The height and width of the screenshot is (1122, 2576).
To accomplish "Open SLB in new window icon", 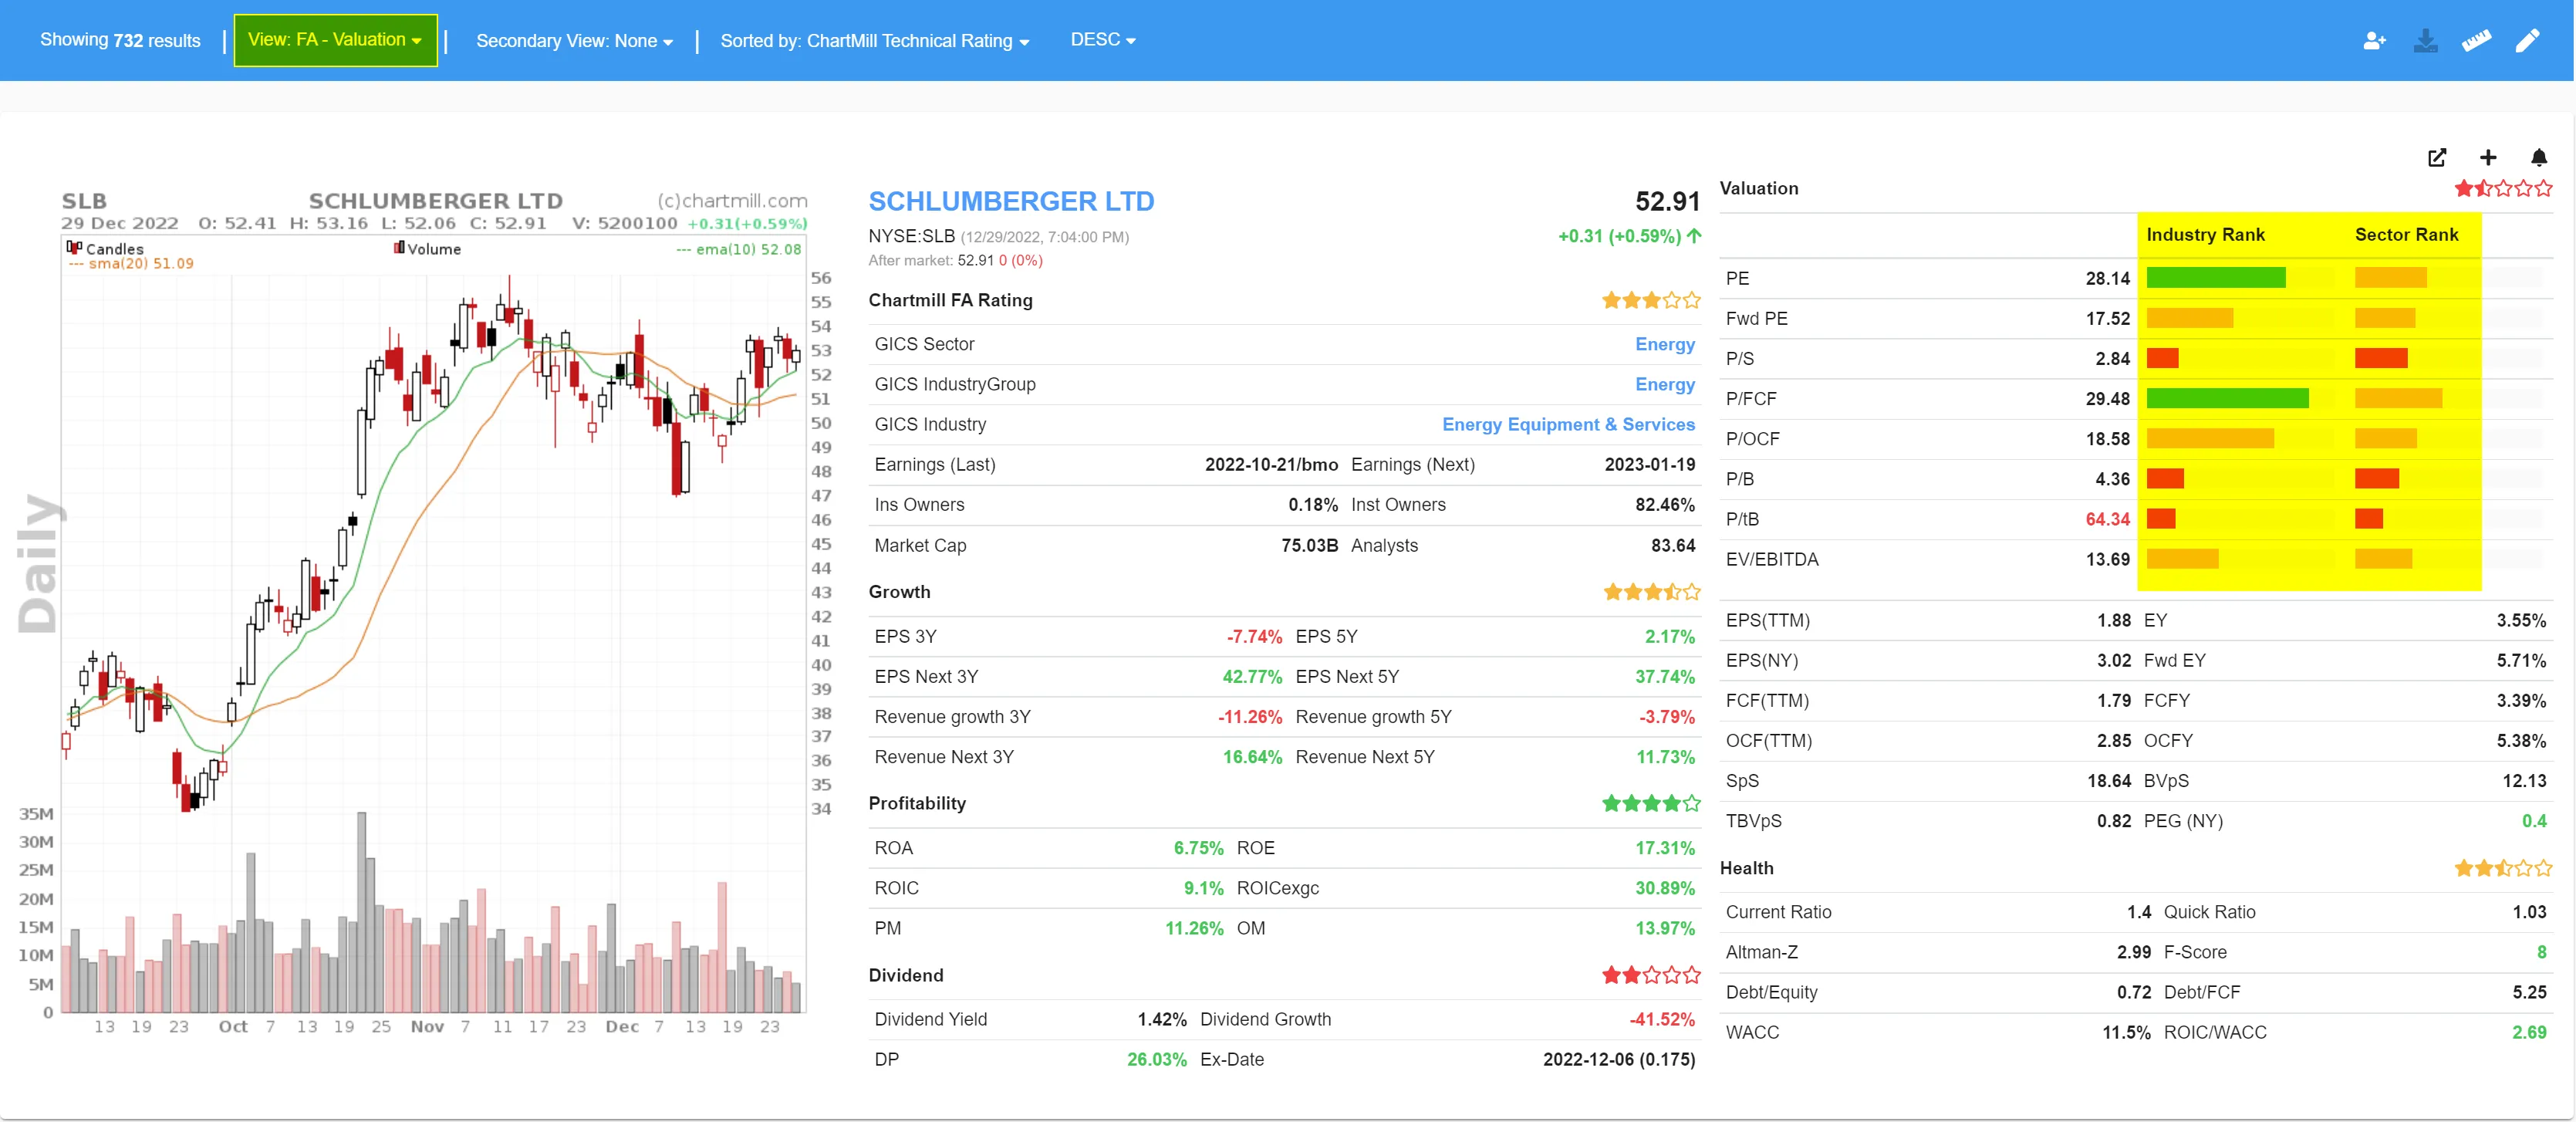I will point(2437,158).
